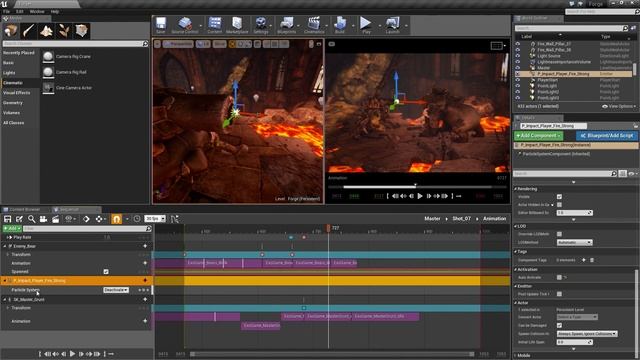The height and width of the screenshot is (360, 640).
Task: Add element to Component Tags plus icon
Action: tap(584, 260)
